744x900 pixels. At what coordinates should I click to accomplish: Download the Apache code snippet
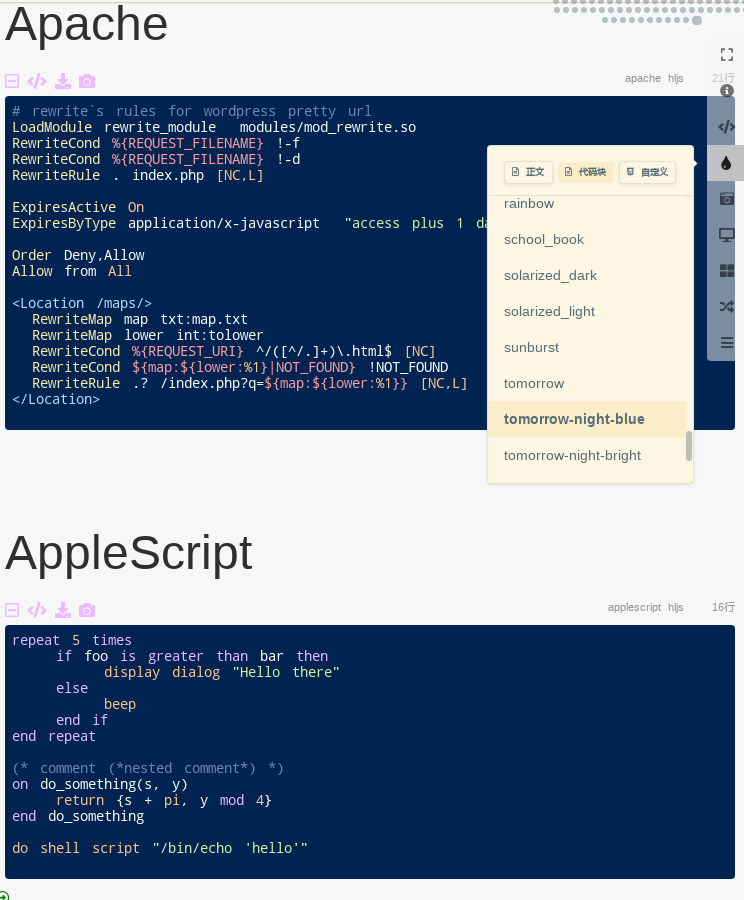pos(63,81)
